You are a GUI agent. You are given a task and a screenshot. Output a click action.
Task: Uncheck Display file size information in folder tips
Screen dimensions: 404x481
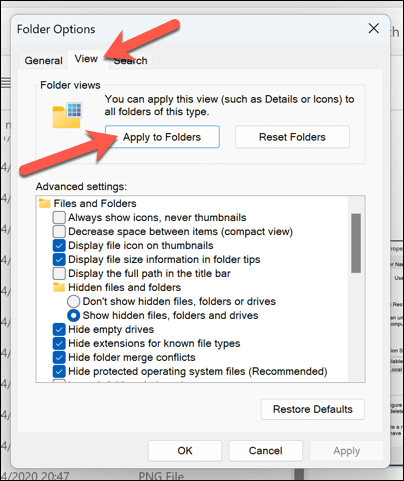[59, 260]
